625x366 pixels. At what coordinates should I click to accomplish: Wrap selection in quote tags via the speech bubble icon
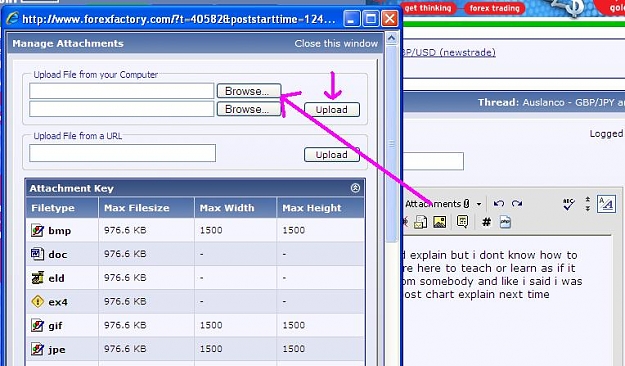point(462,222)
